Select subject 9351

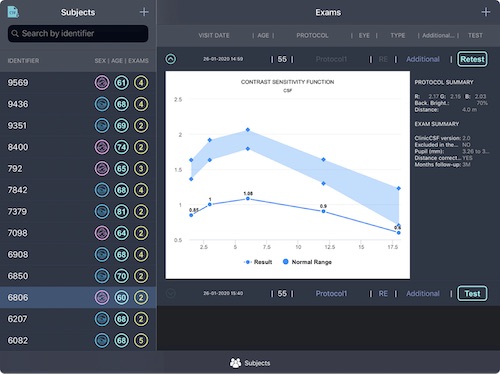tap(78, 126)
